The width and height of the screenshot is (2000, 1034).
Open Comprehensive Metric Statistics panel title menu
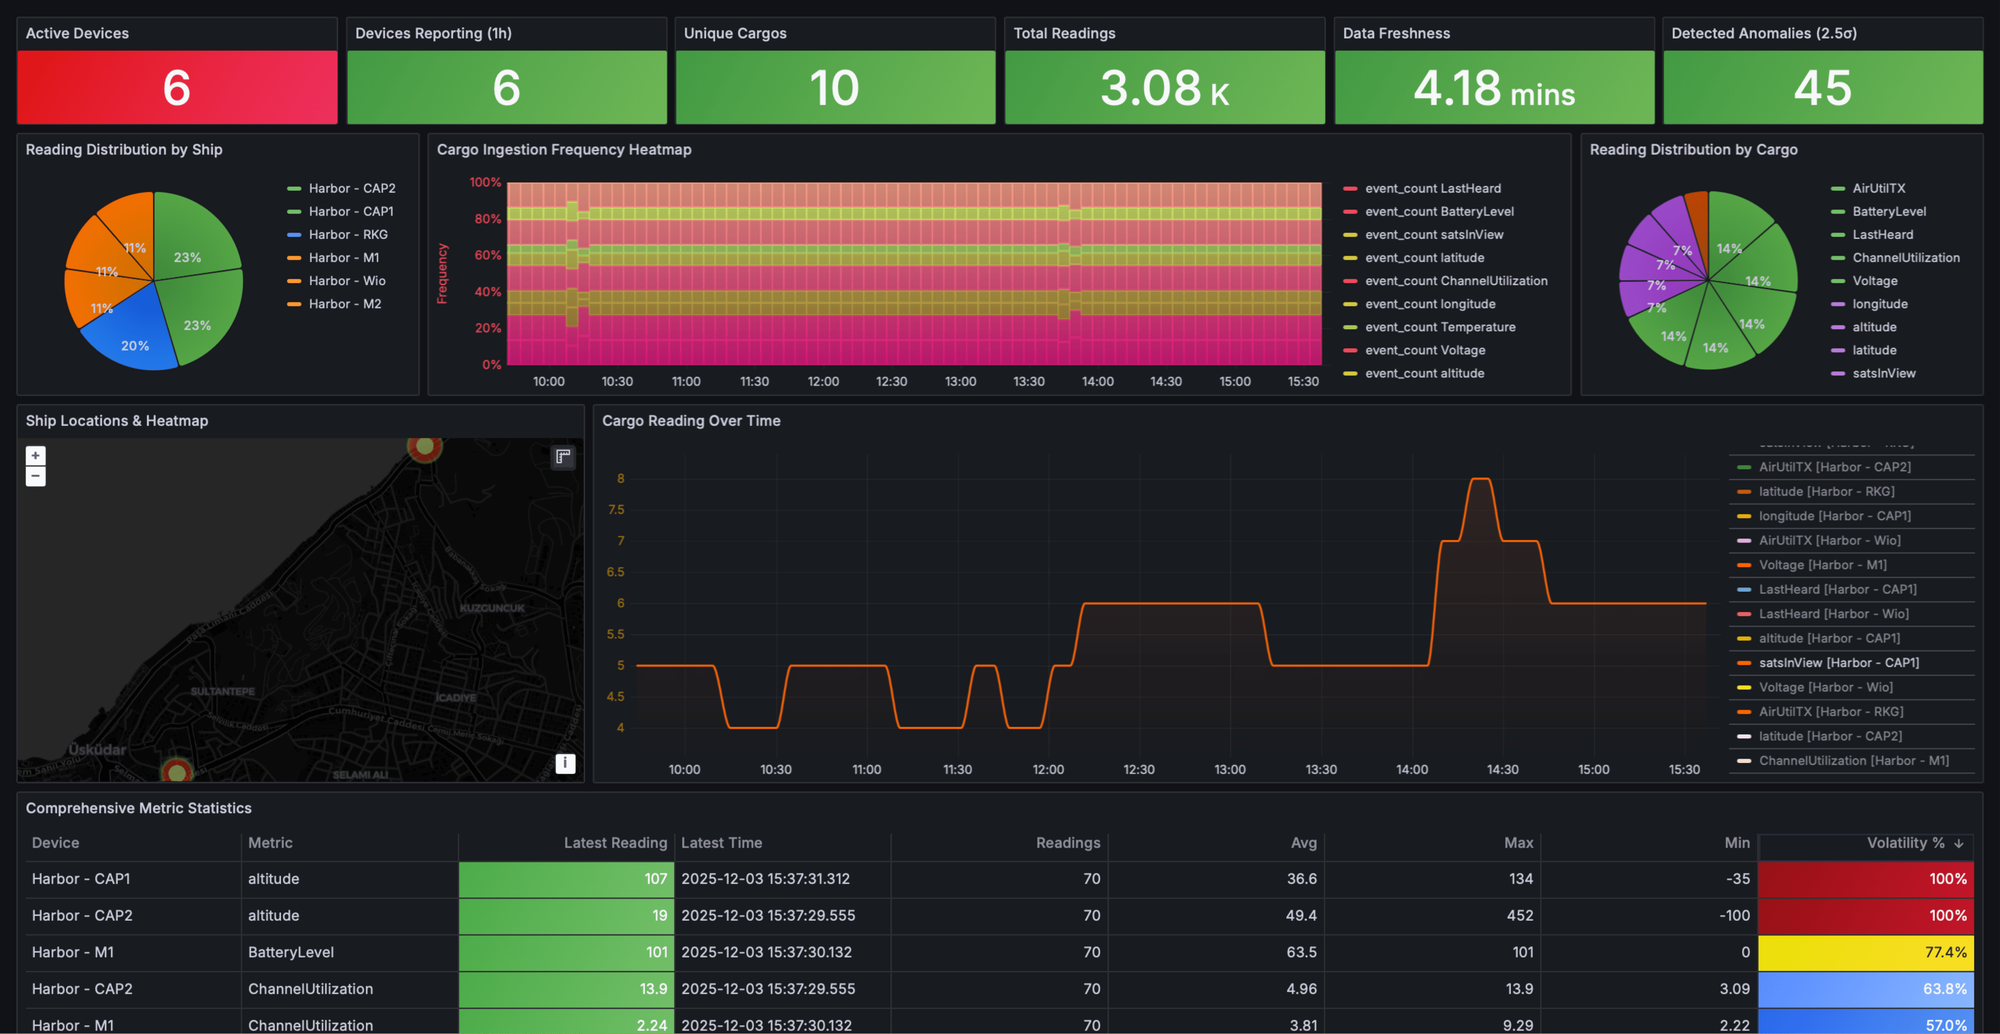point(139,808)
